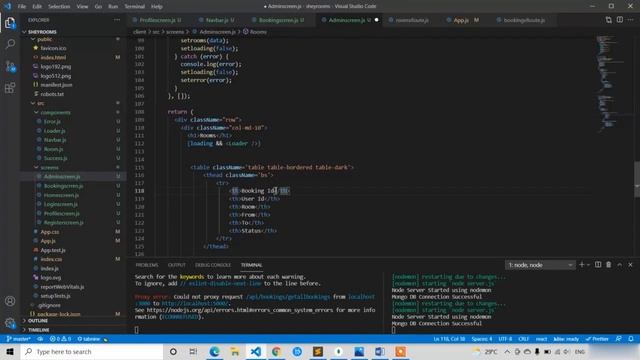The width and height of the screenshot is (640, 360).
Task: Open launch profile dropdown next to plus
Action: point(588,265)
